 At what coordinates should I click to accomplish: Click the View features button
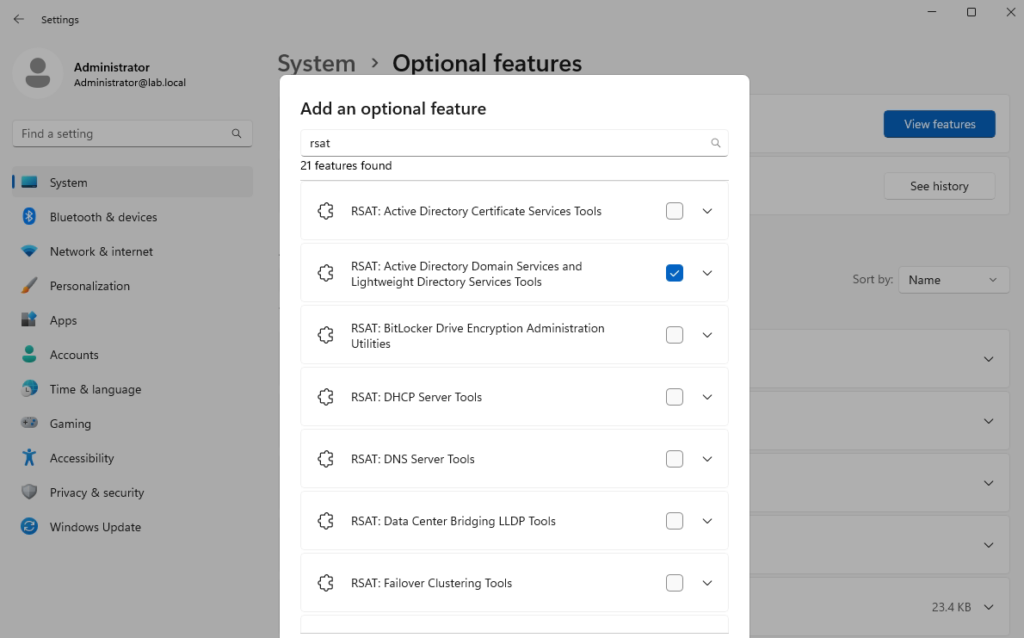(939, 124)
